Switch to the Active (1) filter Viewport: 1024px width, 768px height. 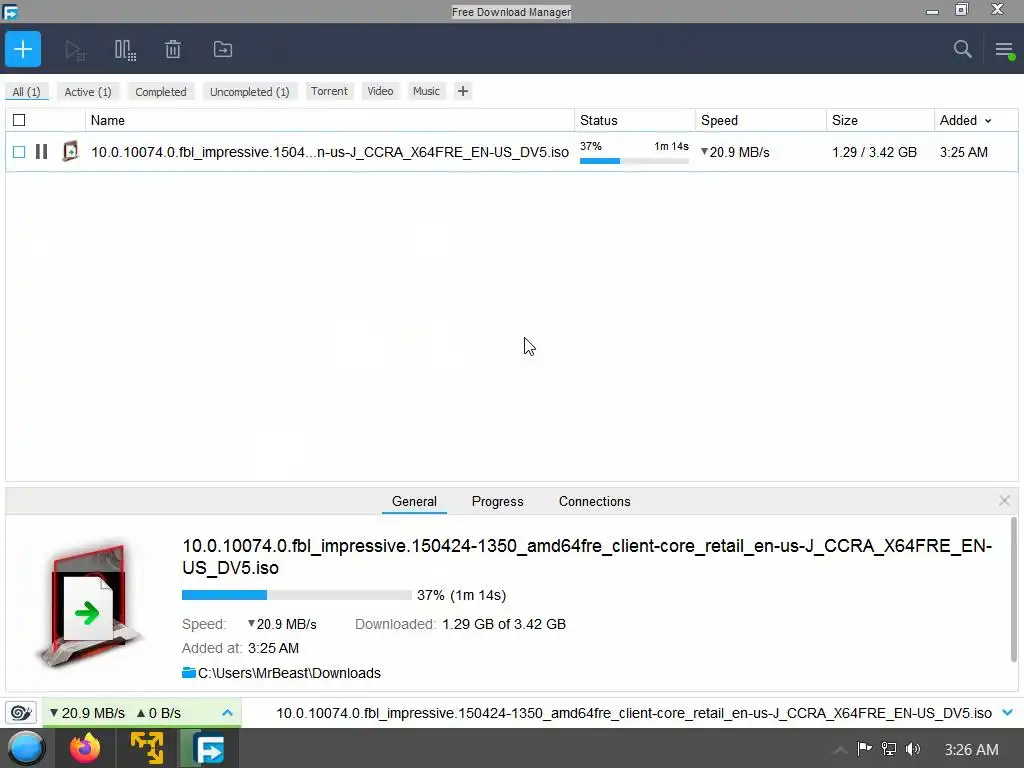[x=88, y=91]
